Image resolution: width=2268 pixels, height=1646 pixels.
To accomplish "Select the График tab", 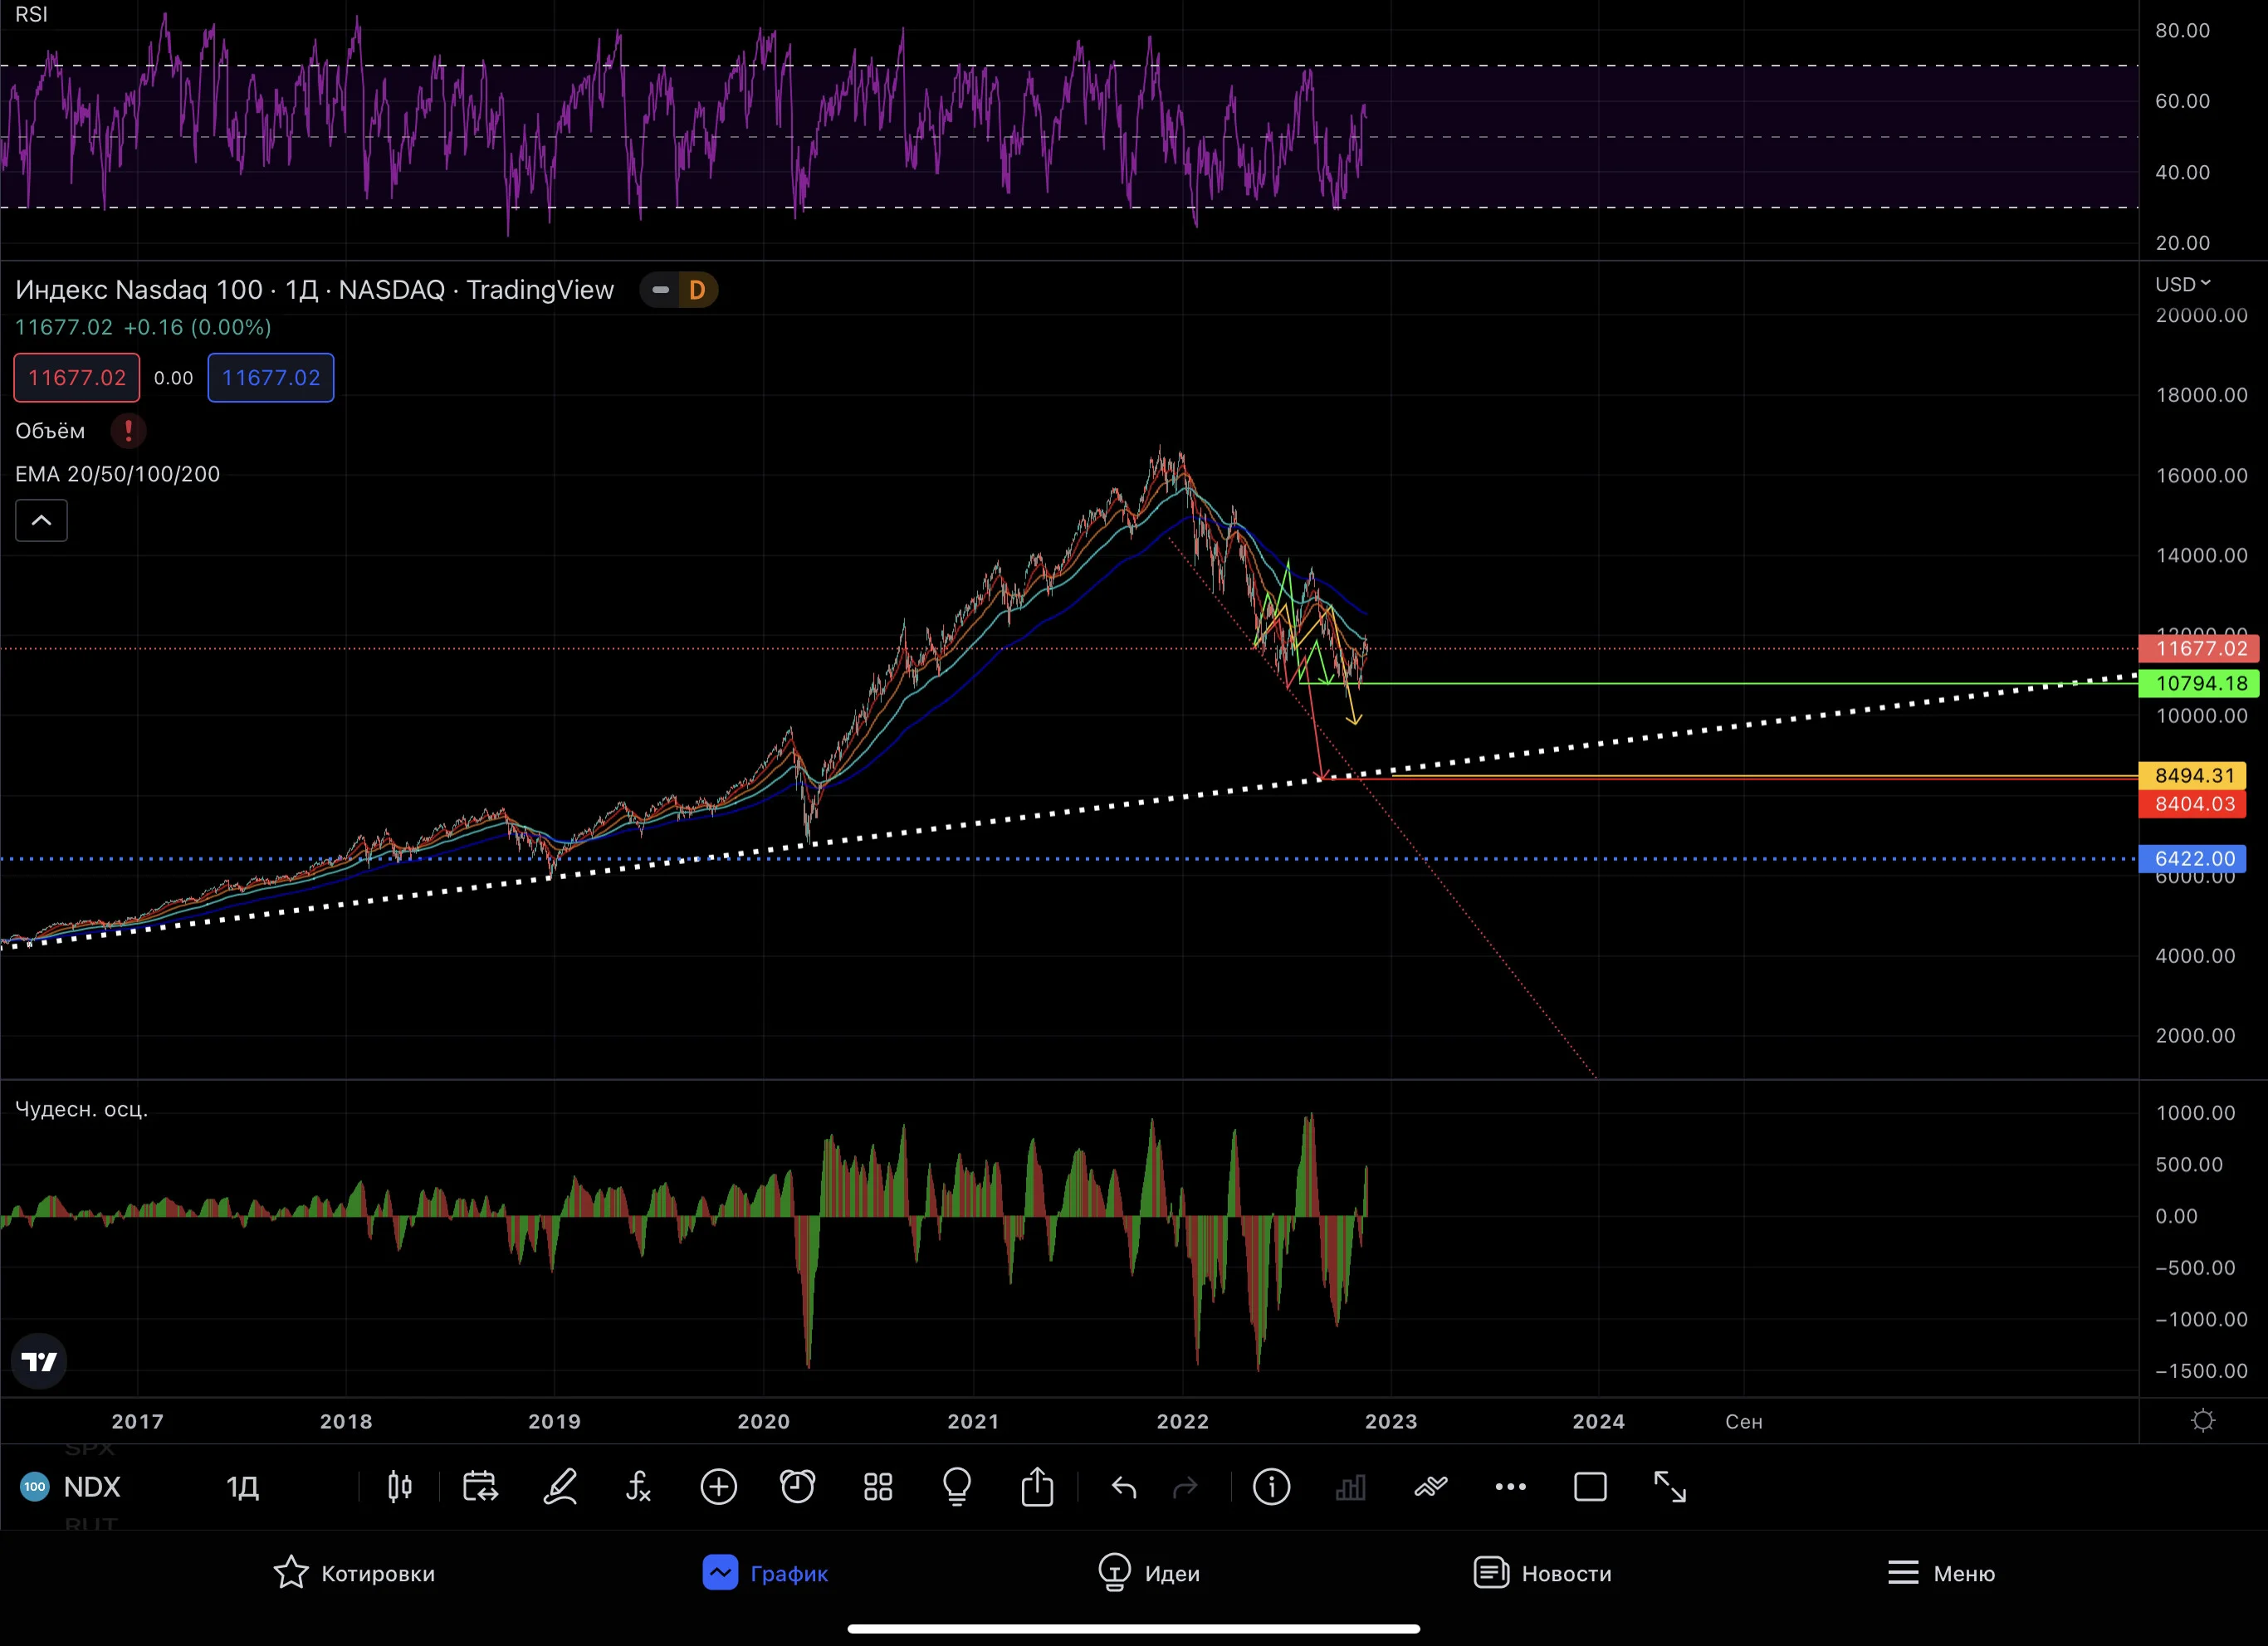I will [765, 1573].
